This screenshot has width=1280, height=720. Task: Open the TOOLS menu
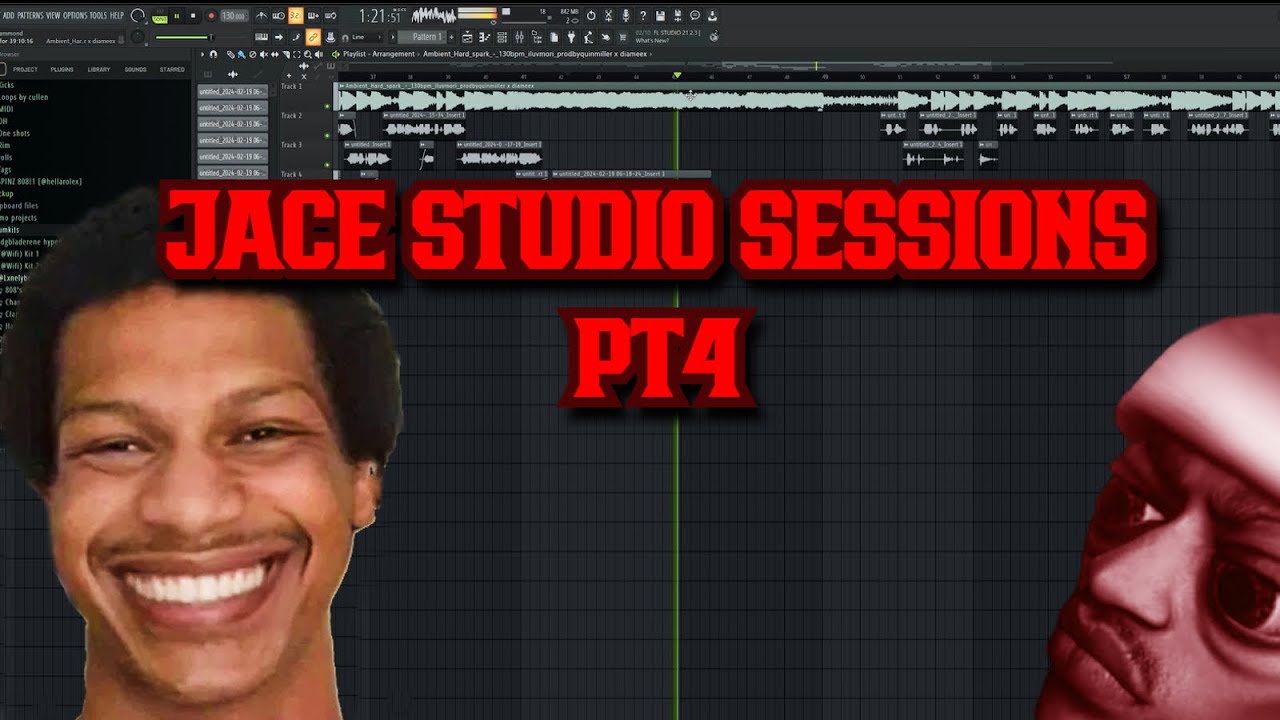click(x=98, y=16)
